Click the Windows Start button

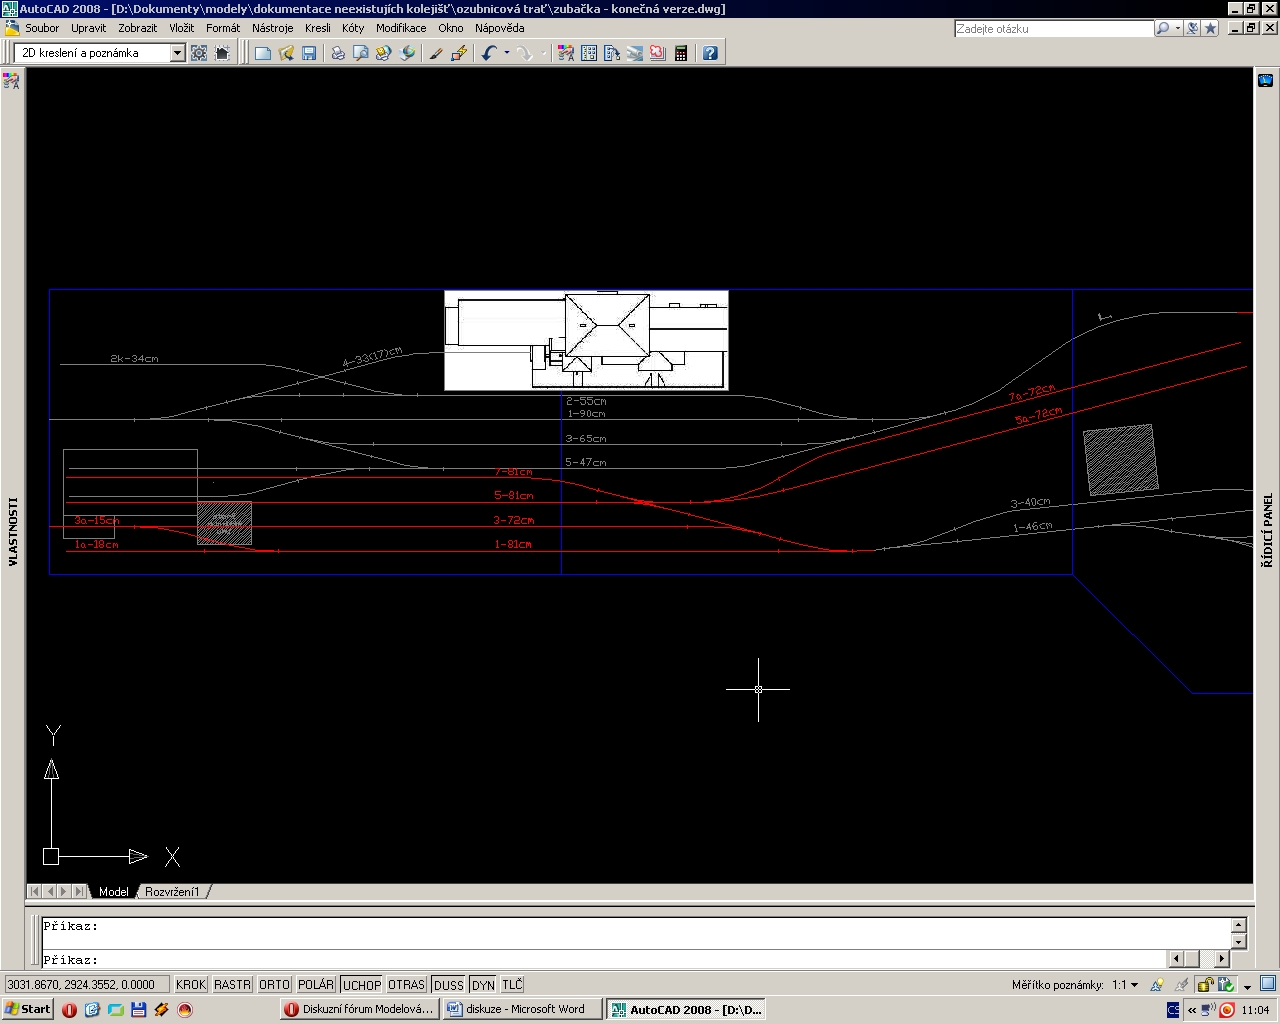(x=28, y=1009)
